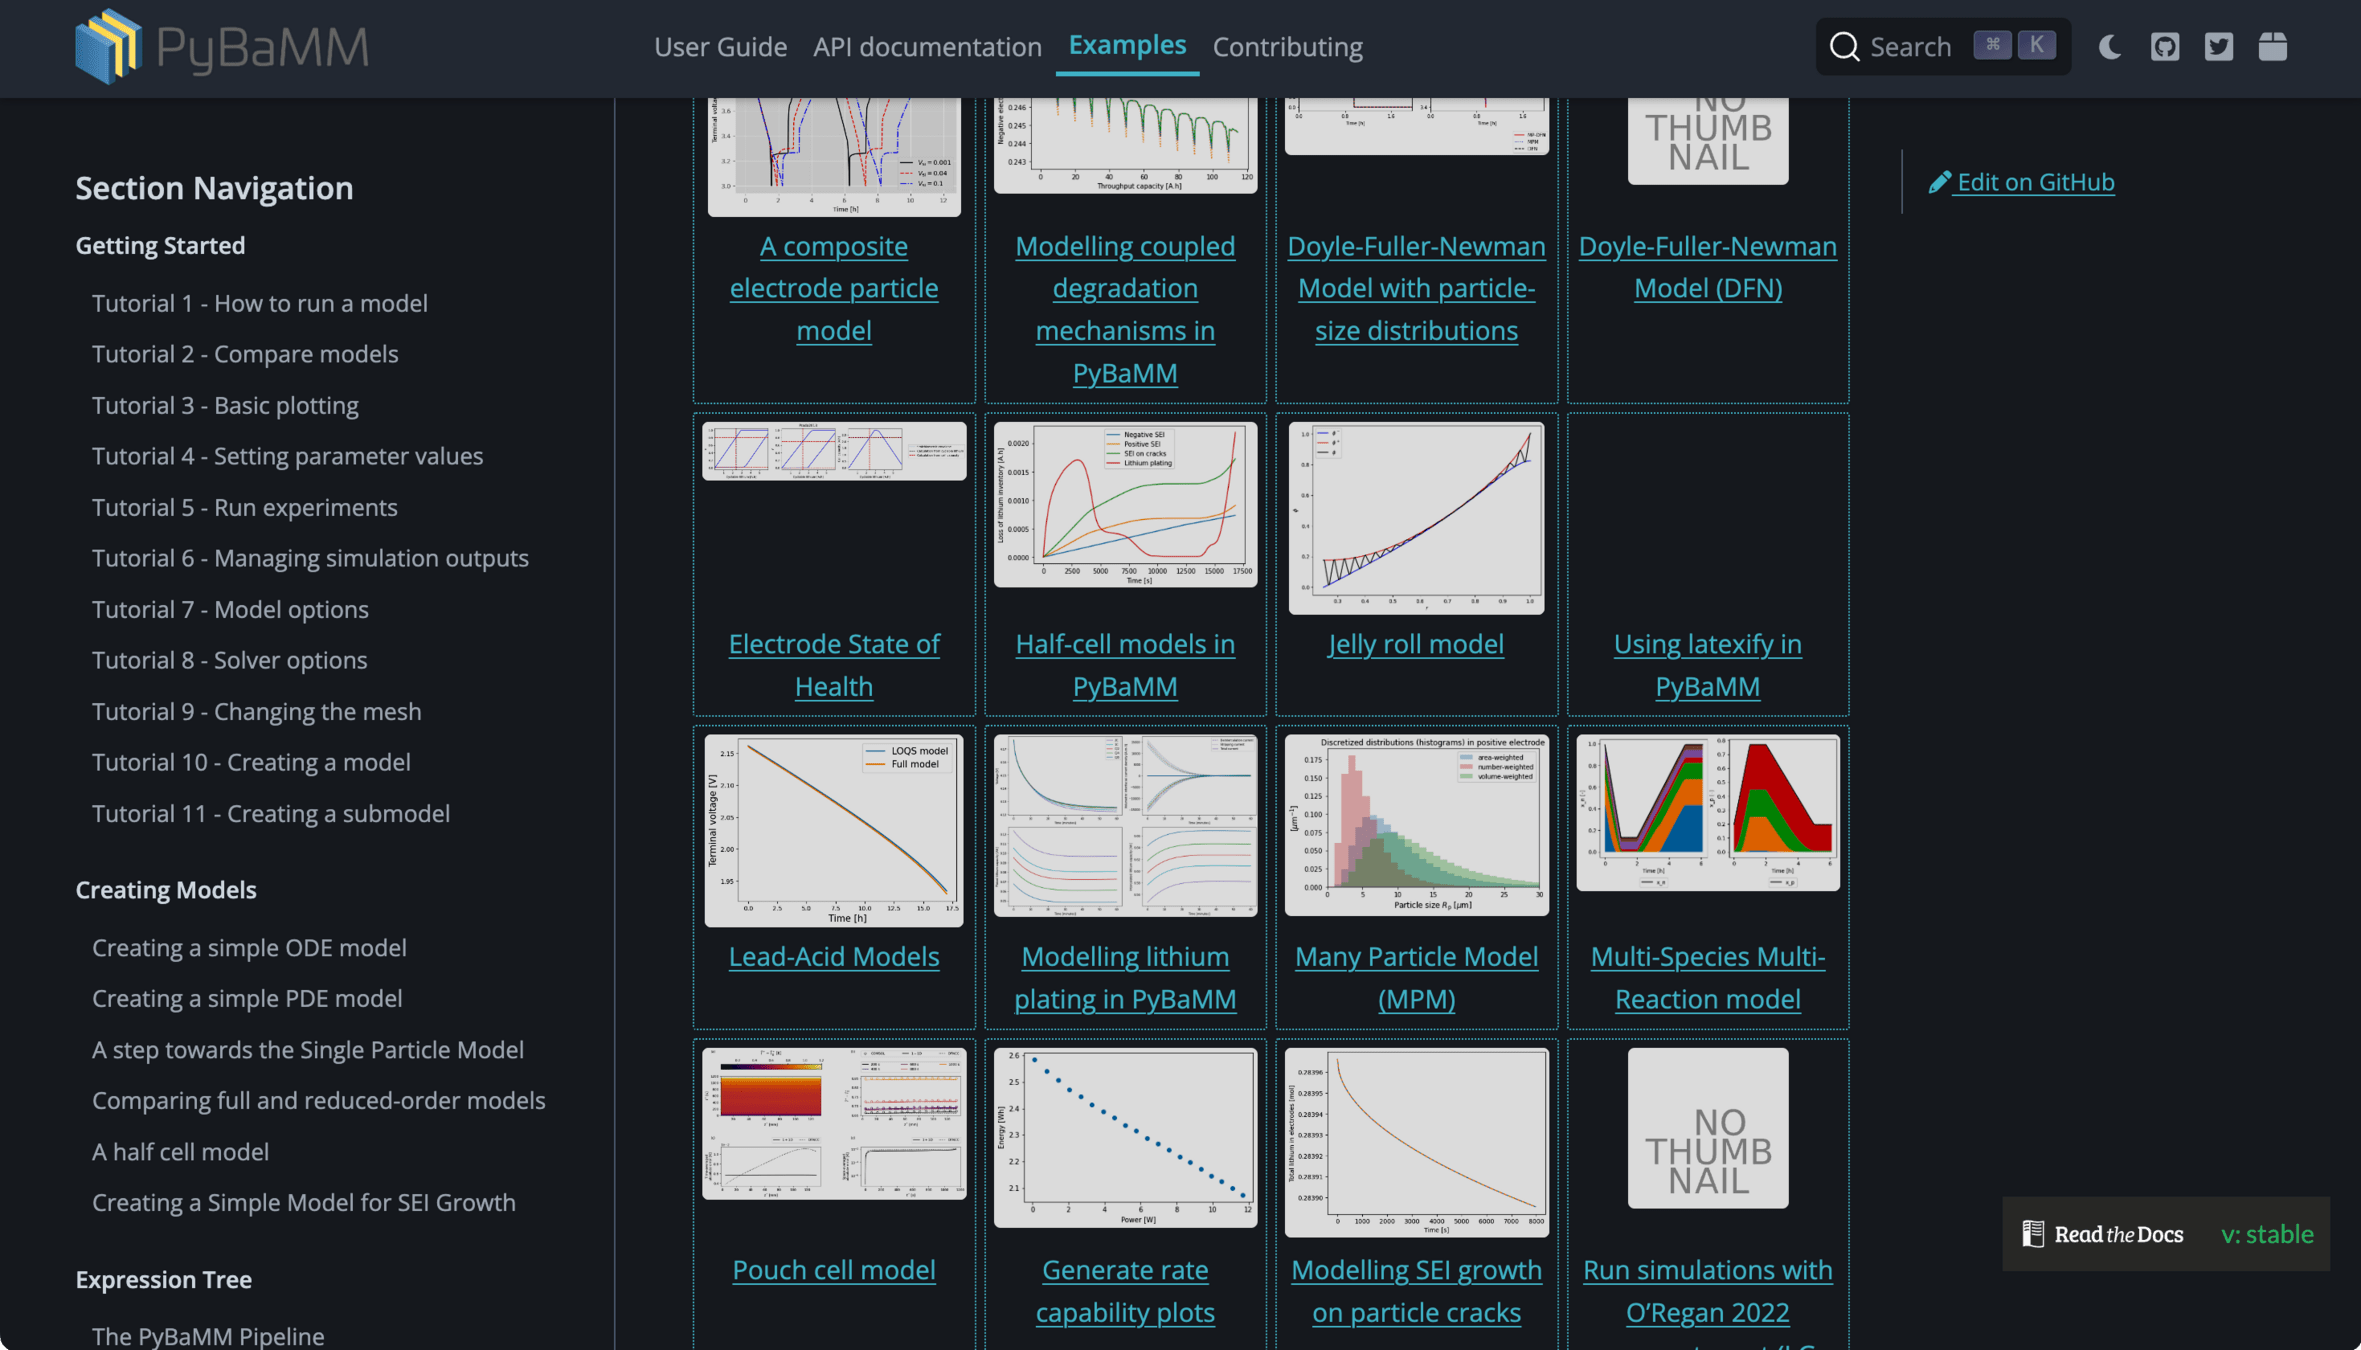Click the Search input field
The image size is (2361, 1350).
tap(1910, 47)
